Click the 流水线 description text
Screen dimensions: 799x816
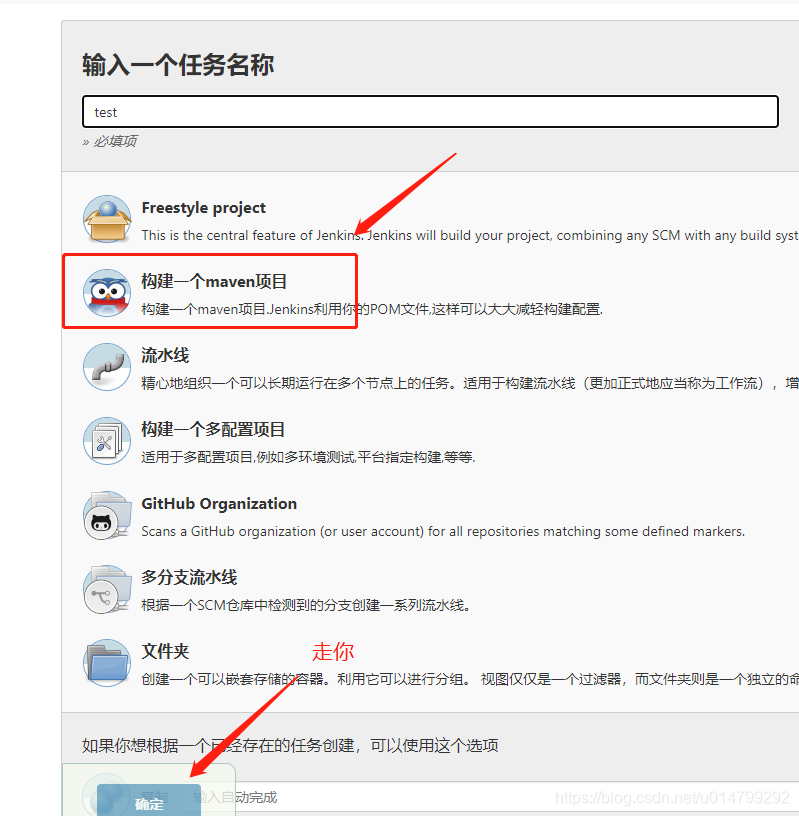point(470,384)
